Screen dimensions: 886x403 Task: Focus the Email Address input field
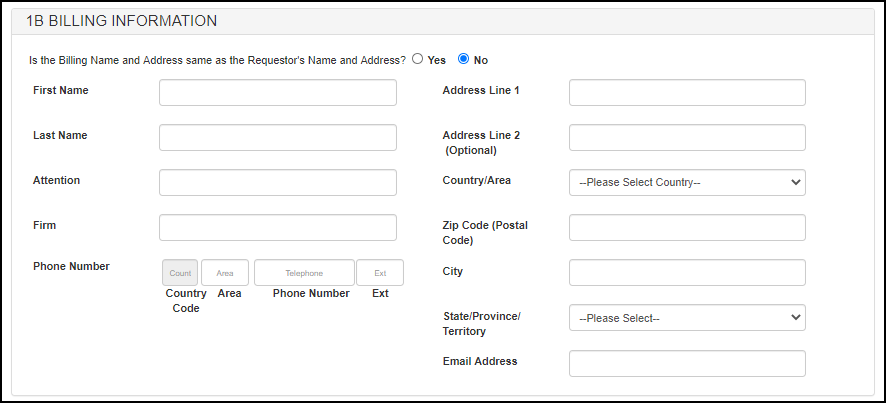687,363
